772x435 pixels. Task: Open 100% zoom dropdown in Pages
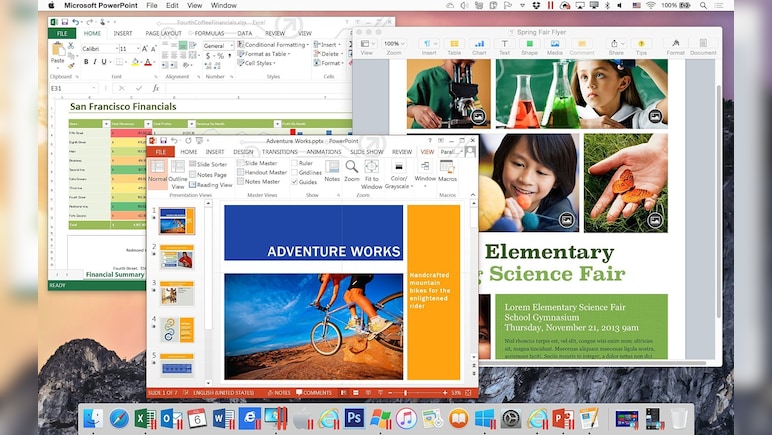[394, 44]
